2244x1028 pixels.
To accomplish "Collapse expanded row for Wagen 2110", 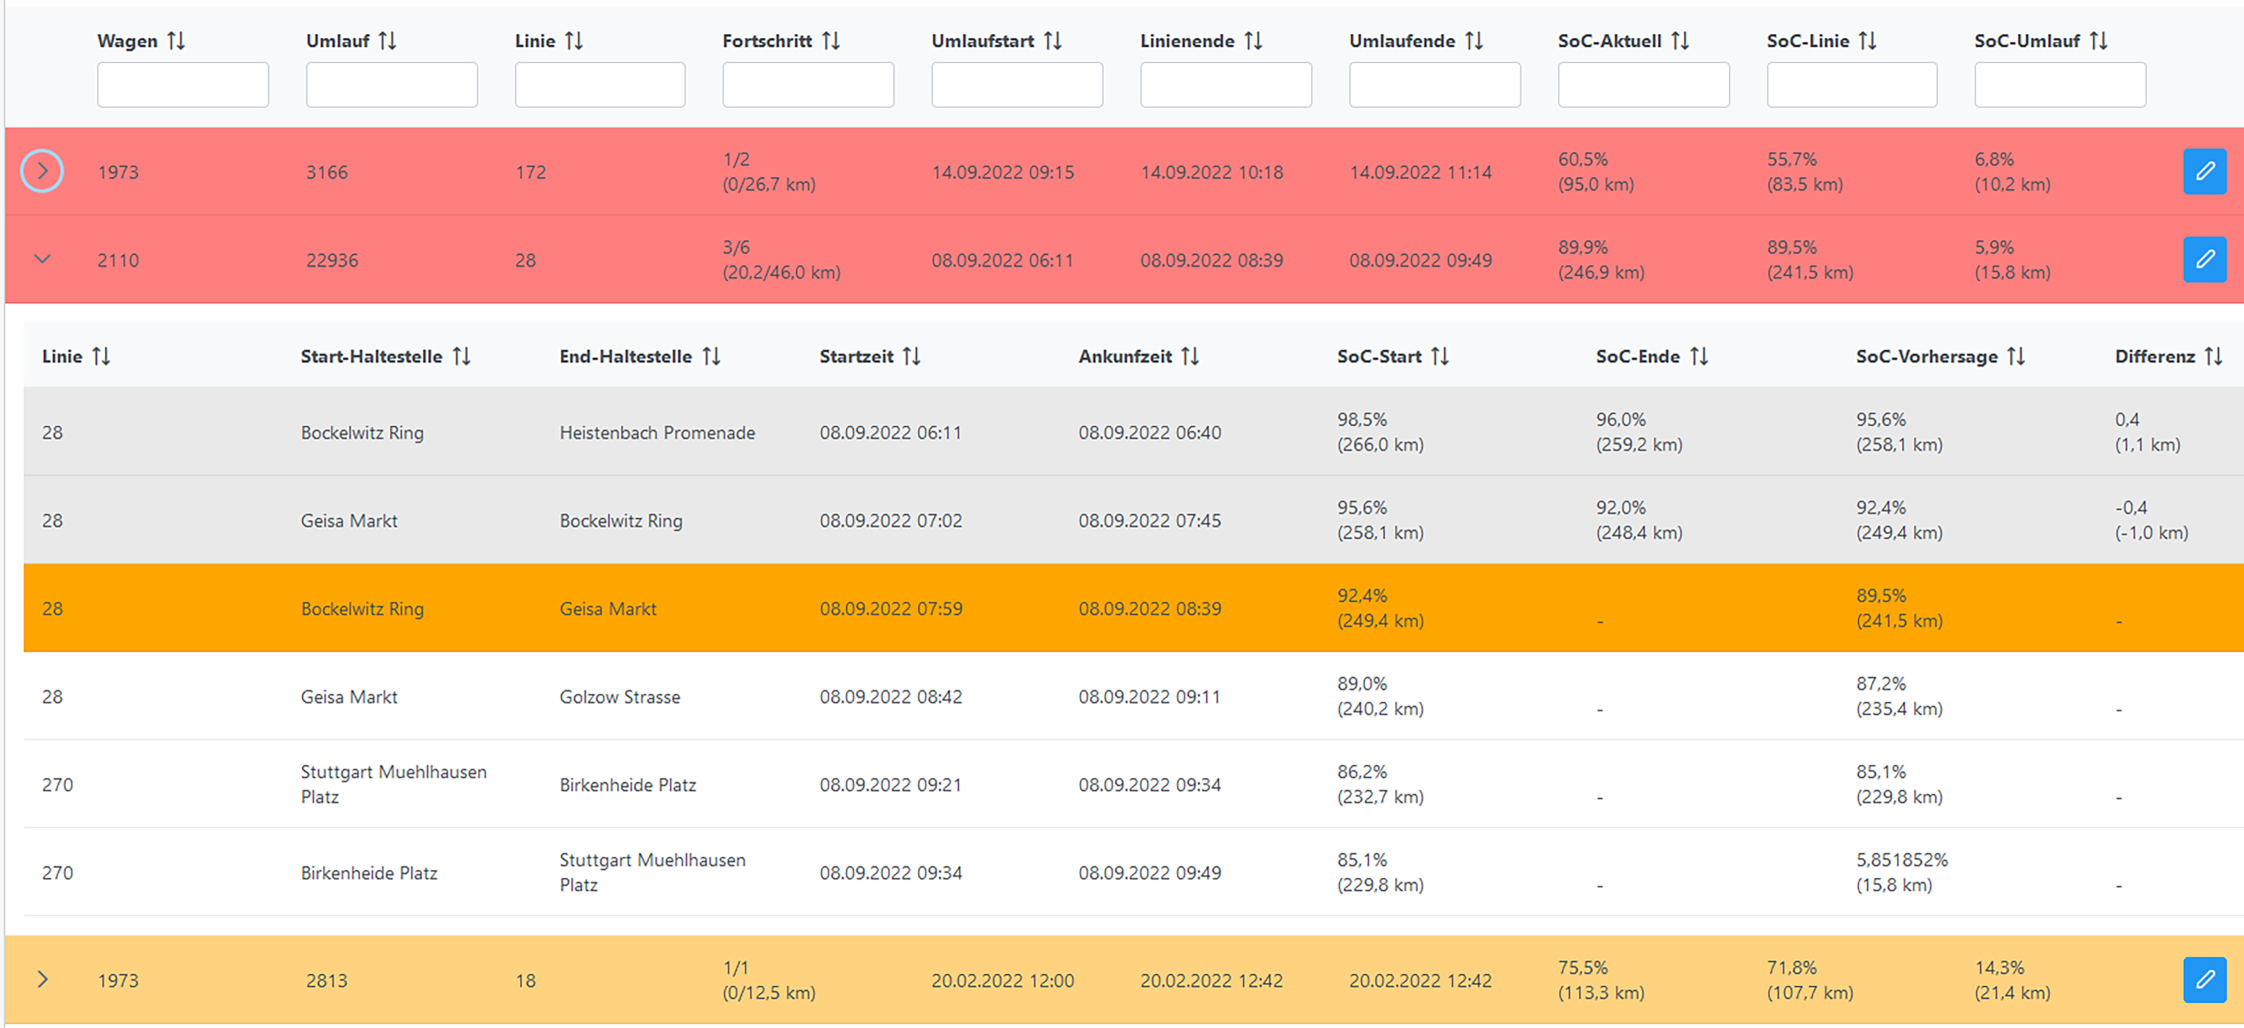I will click(x=42, y=259).
